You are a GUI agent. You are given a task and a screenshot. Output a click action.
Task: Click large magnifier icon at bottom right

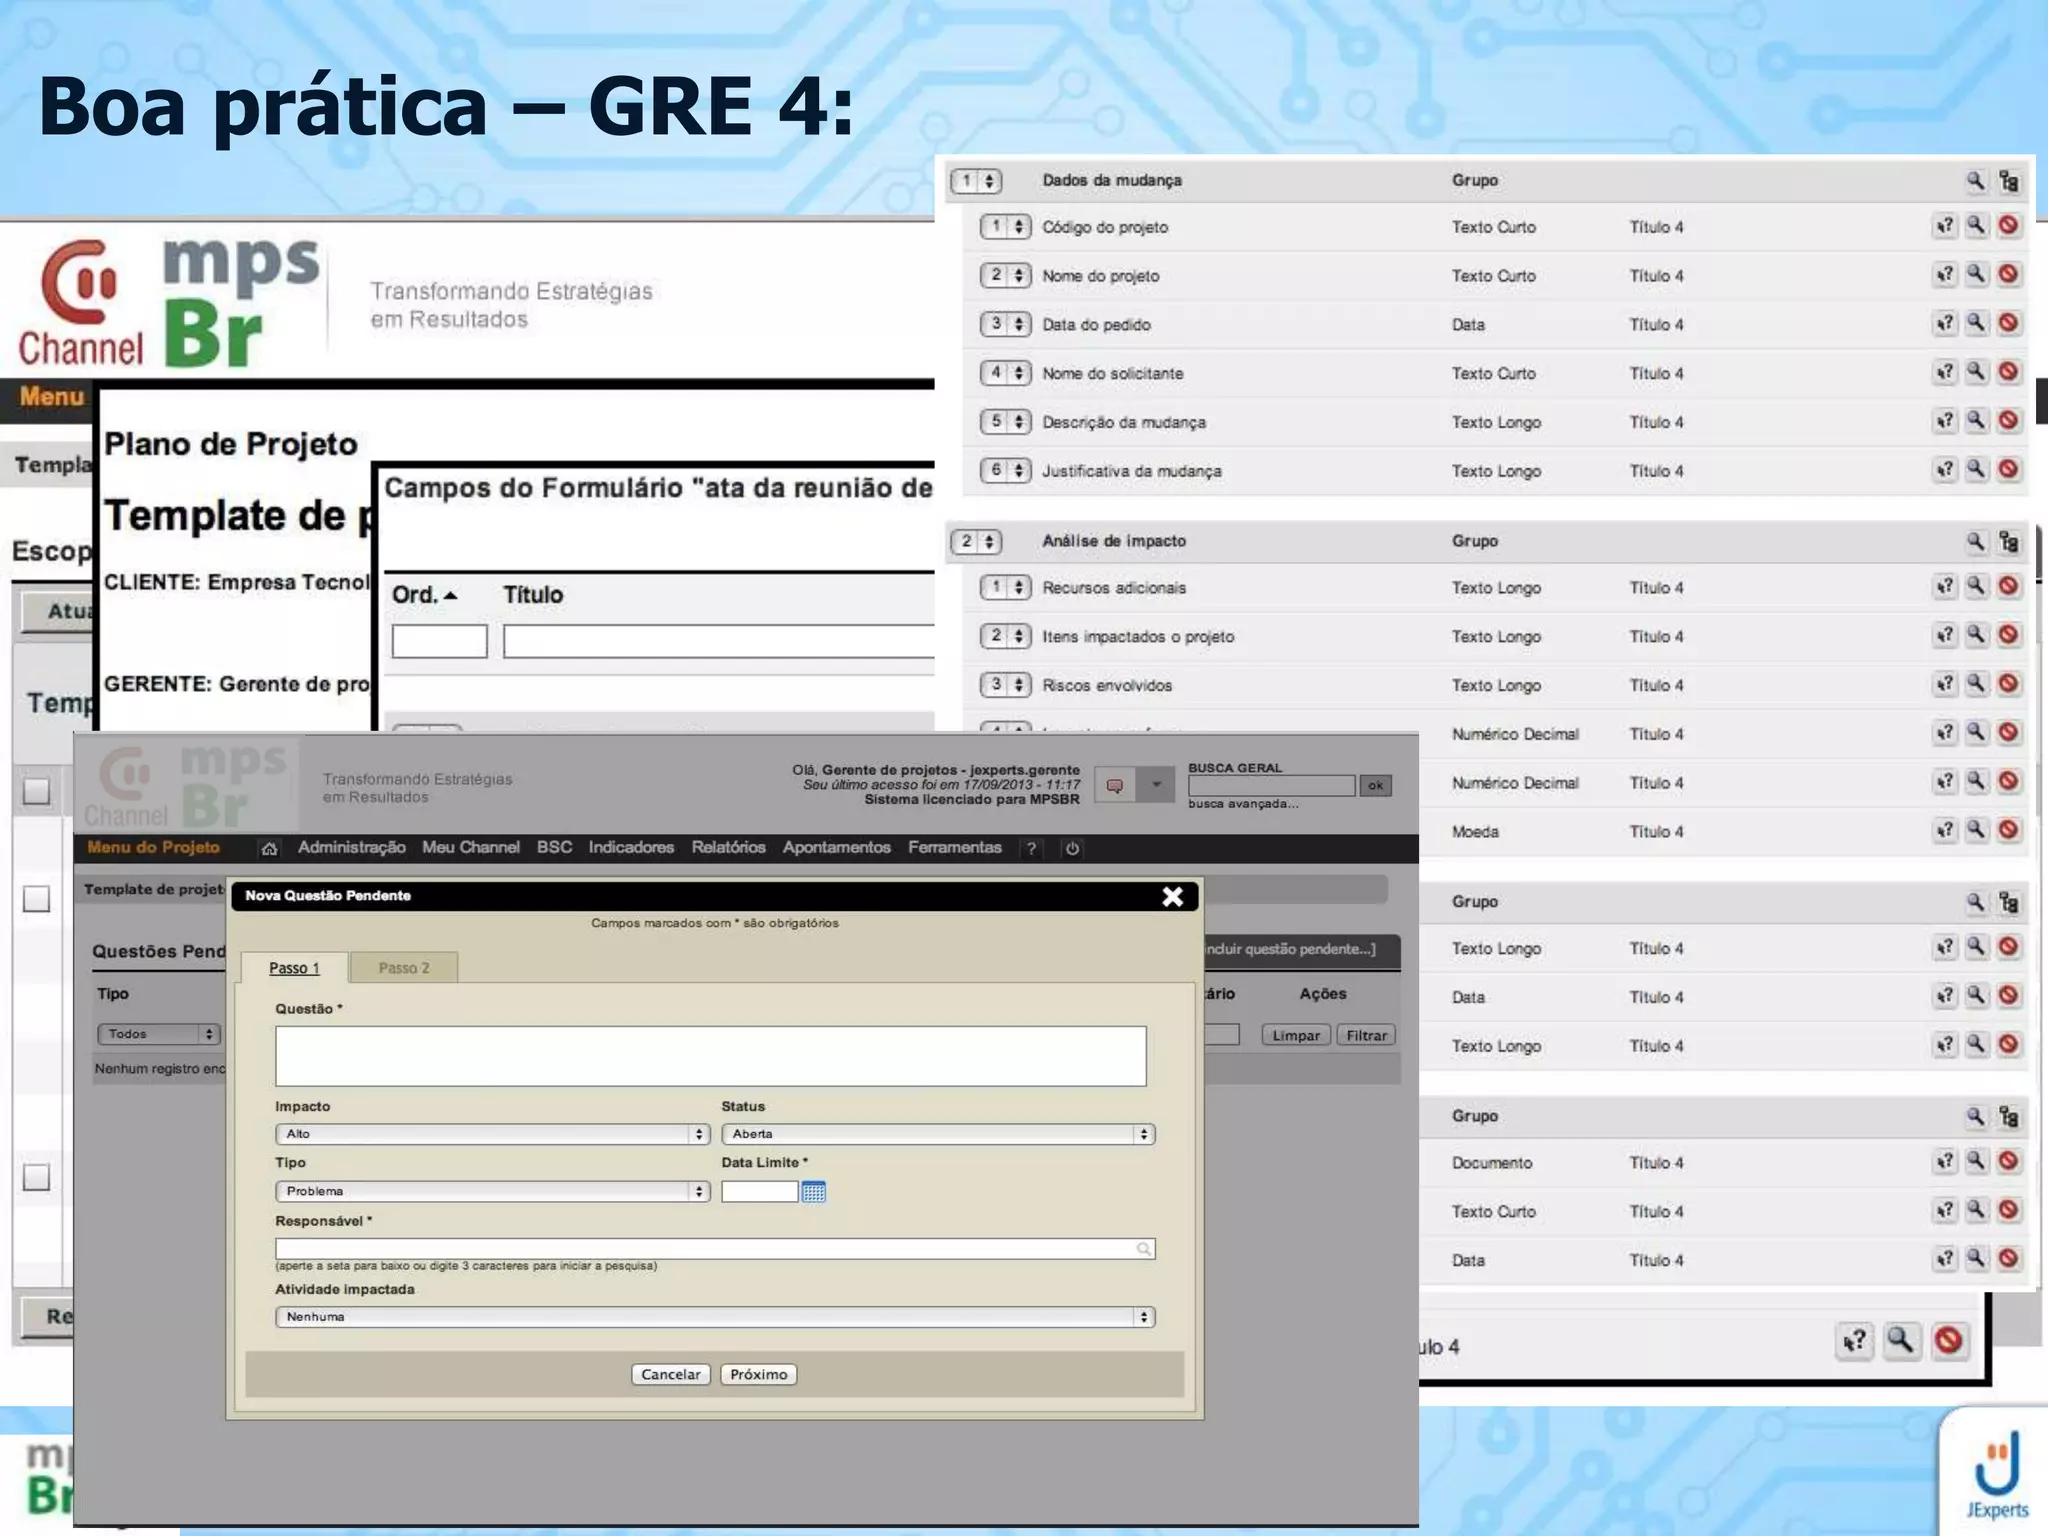tap(1901, 1341)
